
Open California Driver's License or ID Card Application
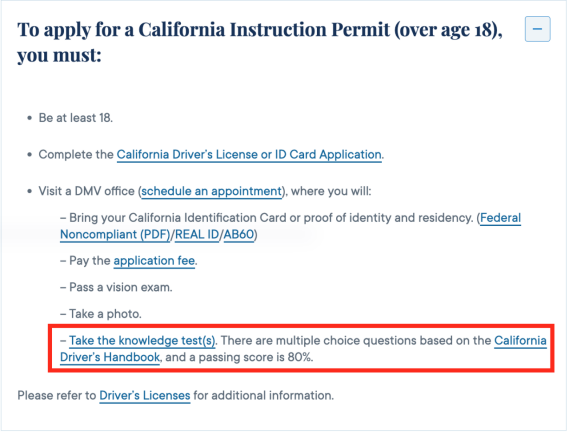coord(249,155)
